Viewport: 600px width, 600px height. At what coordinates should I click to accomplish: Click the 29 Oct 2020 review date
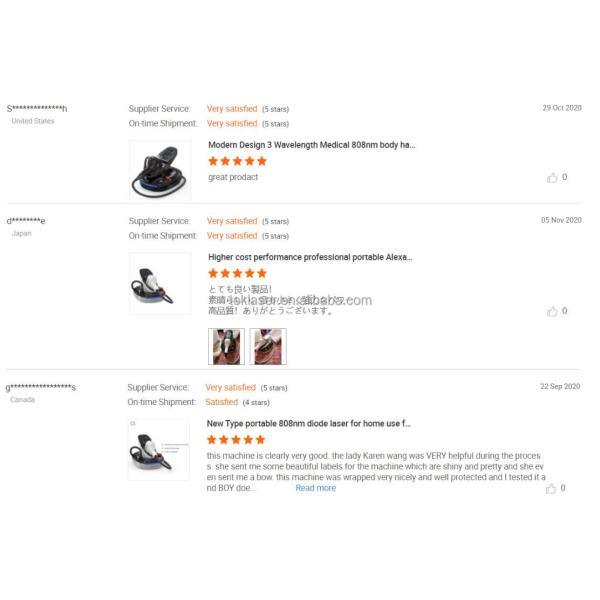point(562,108)
